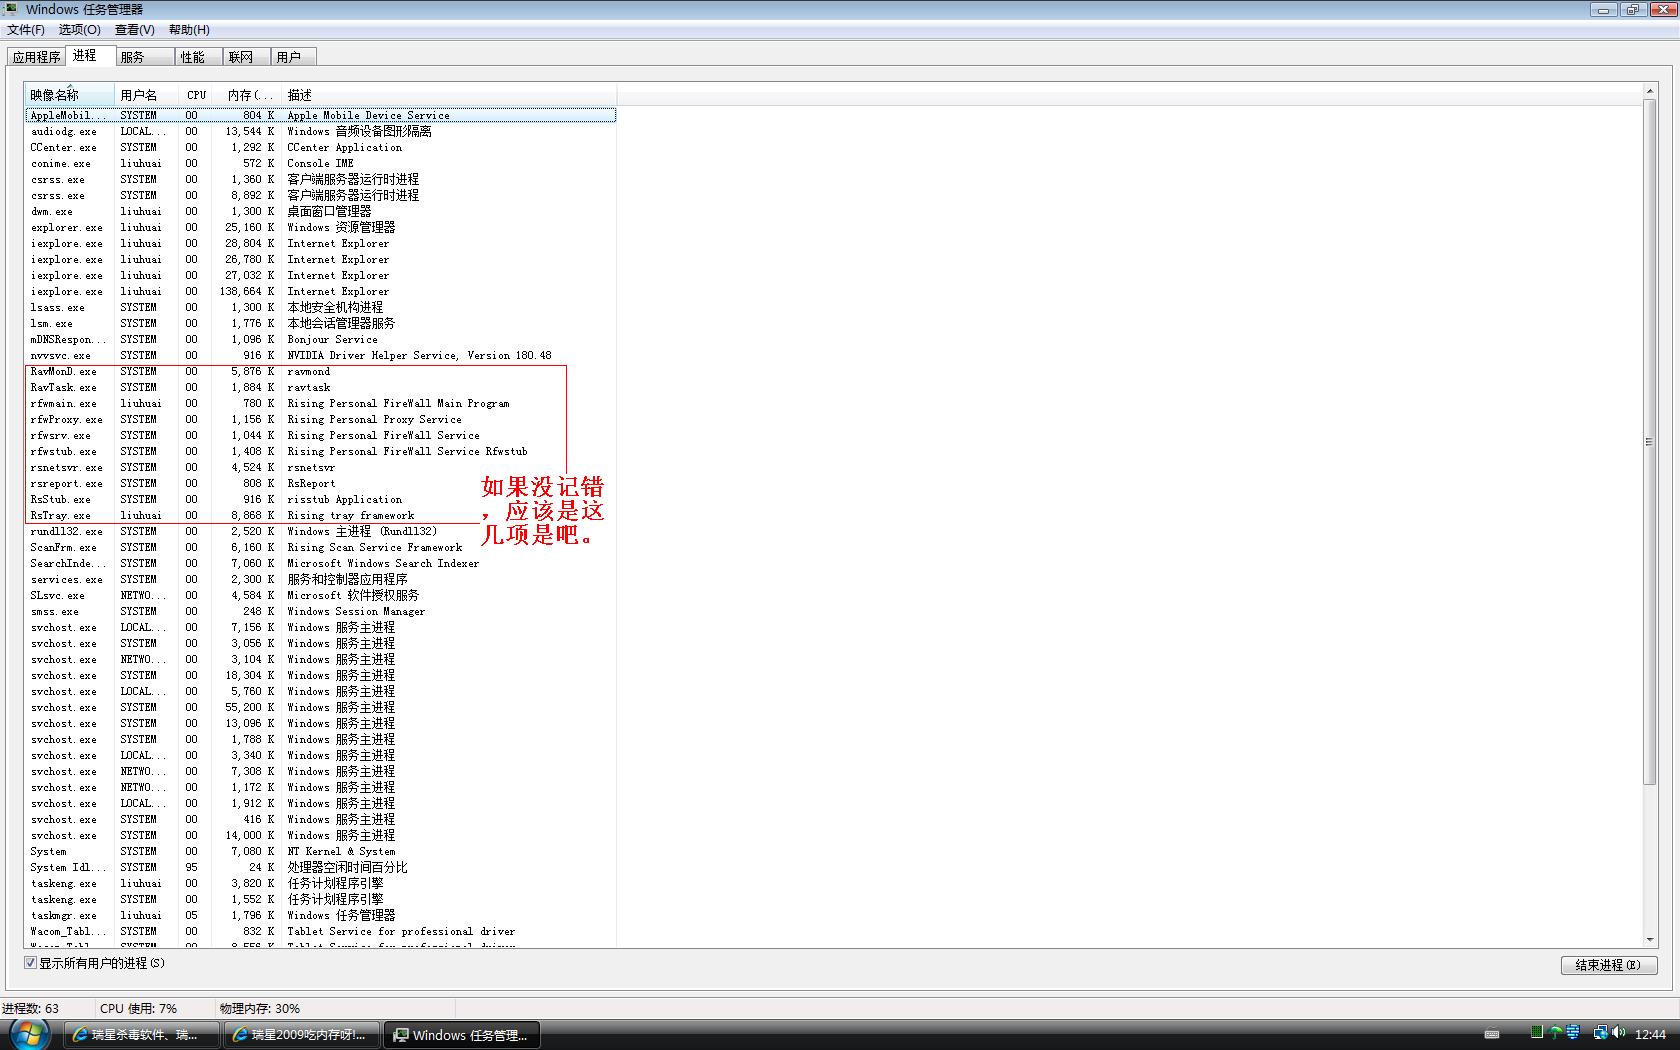Viewport: 1680px width, 1050px height.
Task: Select the SearchInde... process row
Action: tap(320, 563)
